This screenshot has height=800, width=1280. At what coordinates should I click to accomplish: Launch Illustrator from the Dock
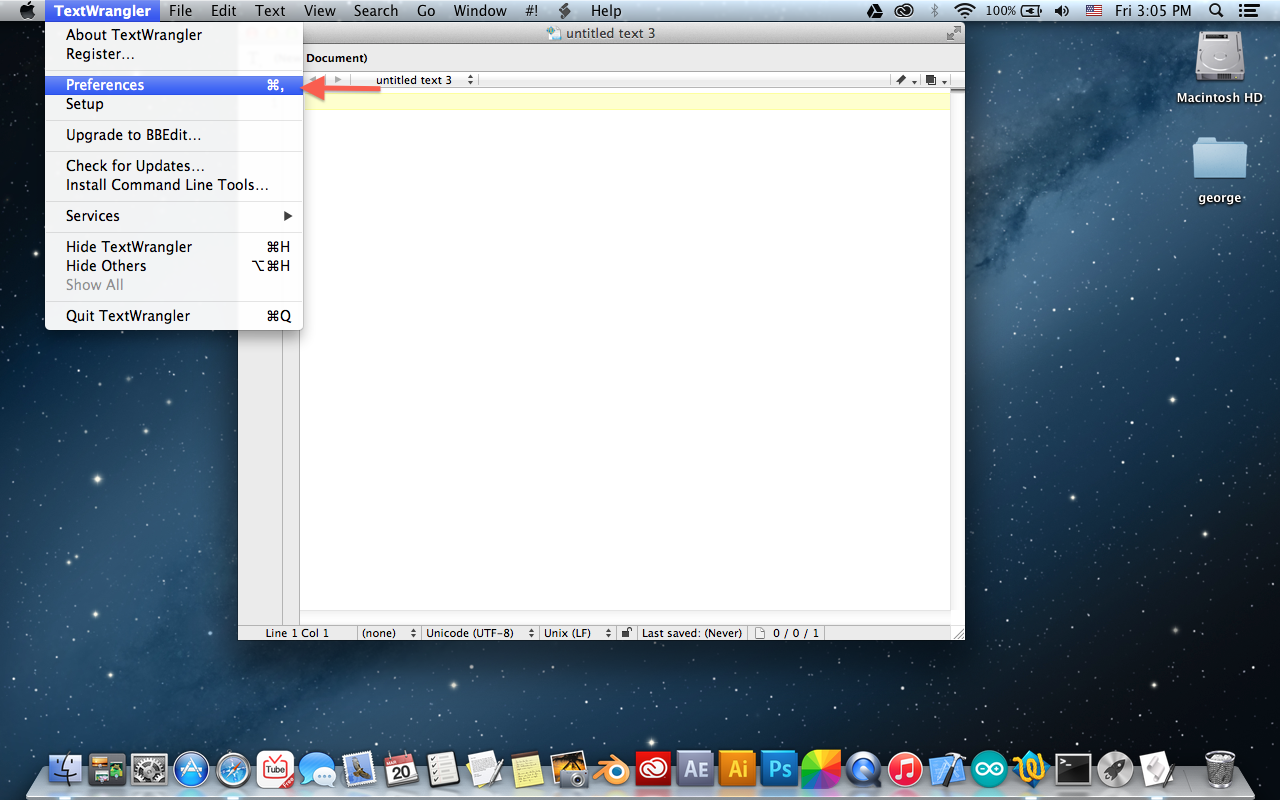pos(737,769)
